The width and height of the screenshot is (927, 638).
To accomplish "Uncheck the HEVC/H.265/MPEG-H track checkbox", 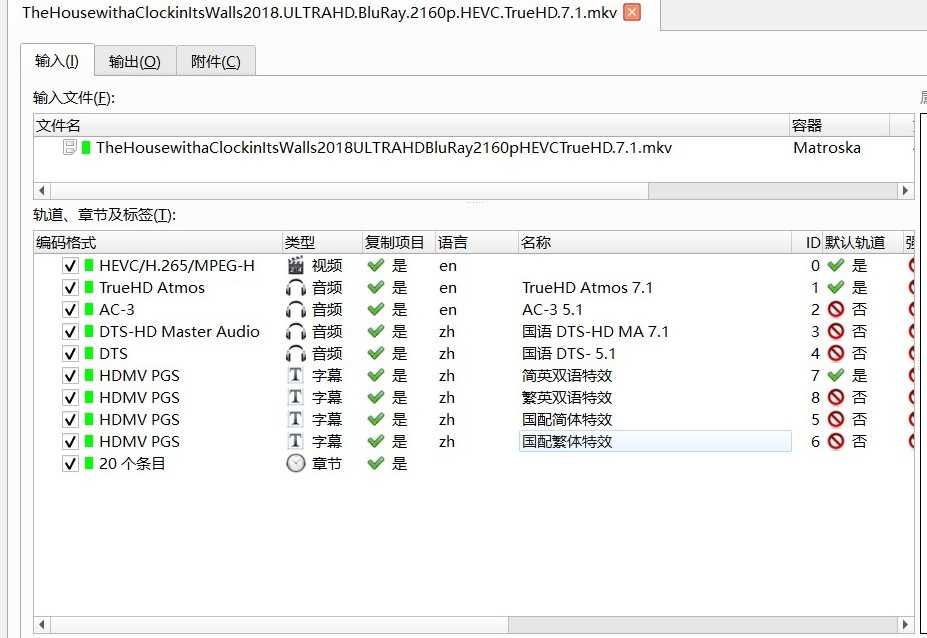I will click(70, 265).
